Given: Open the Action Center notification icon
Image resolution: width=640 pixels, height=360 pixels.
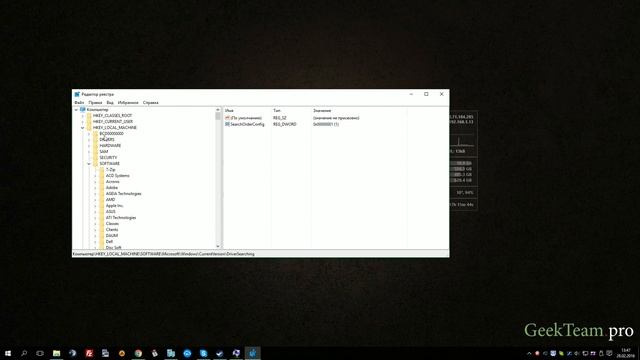Looking at the screenshot, I should (609, 353).
